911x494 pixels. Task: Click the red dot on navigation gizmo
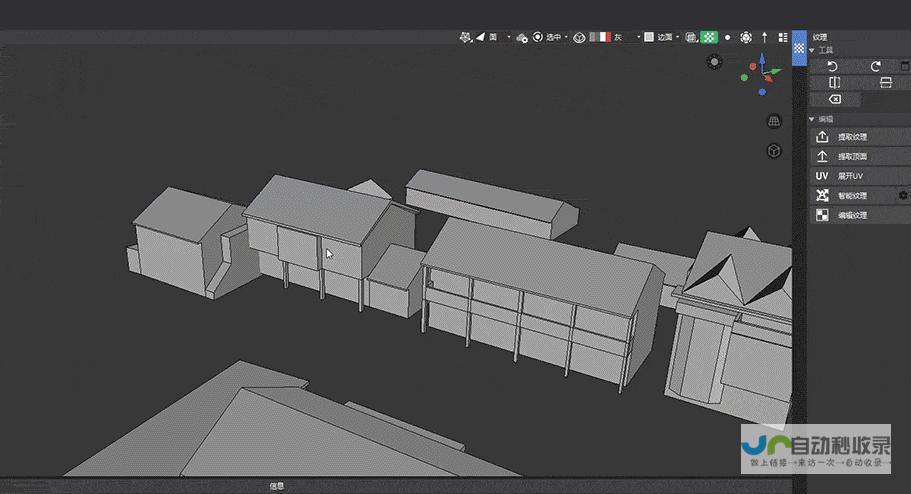tap(753, 67)
